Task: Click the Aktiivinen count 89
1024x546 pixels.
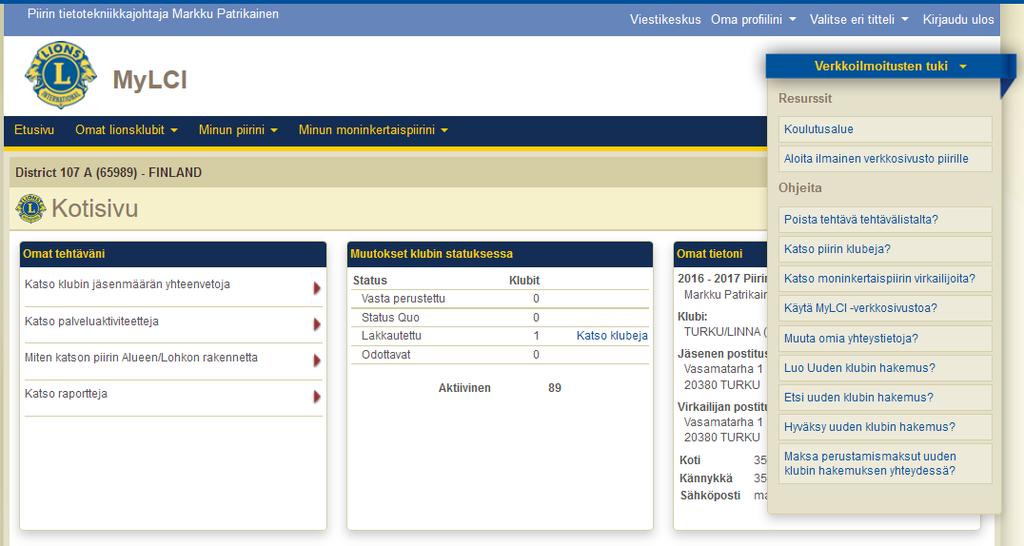Action: coord(554,388)
